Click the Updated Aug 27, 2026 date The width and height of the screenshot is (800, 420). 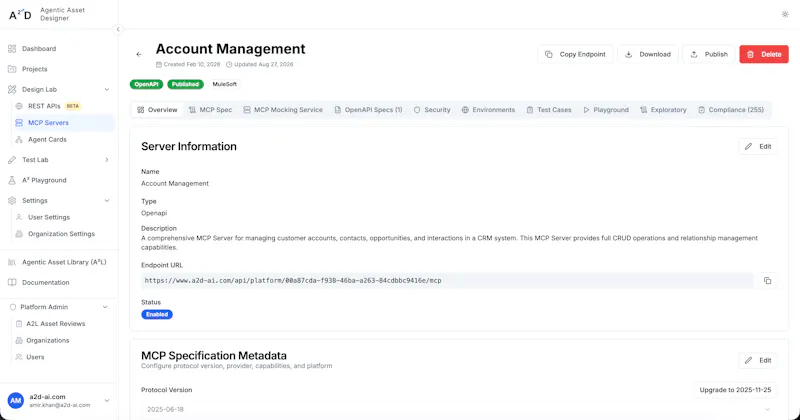tap(260, 64)
